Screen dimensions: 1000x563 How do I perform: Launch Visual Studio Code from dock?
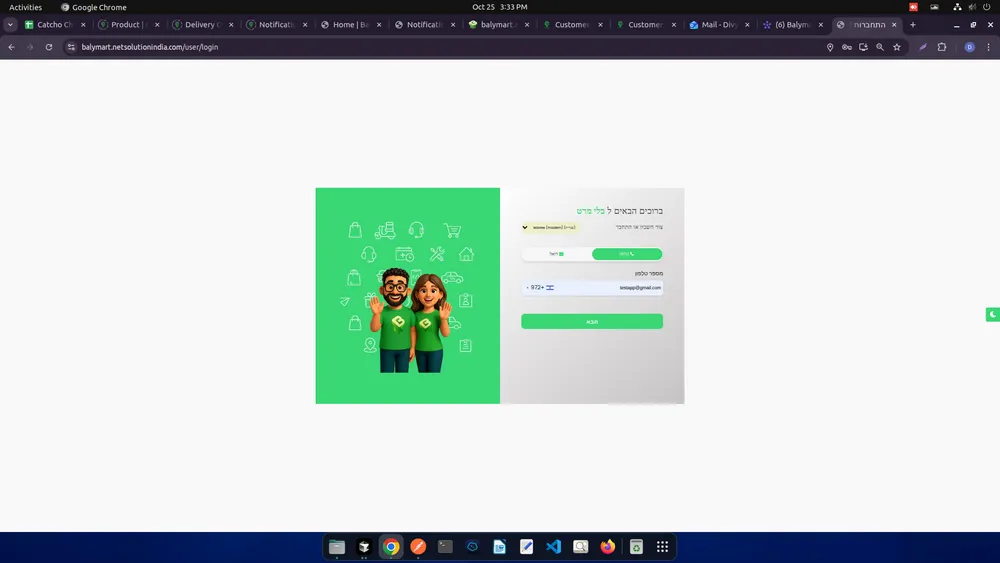pos(554,547)
